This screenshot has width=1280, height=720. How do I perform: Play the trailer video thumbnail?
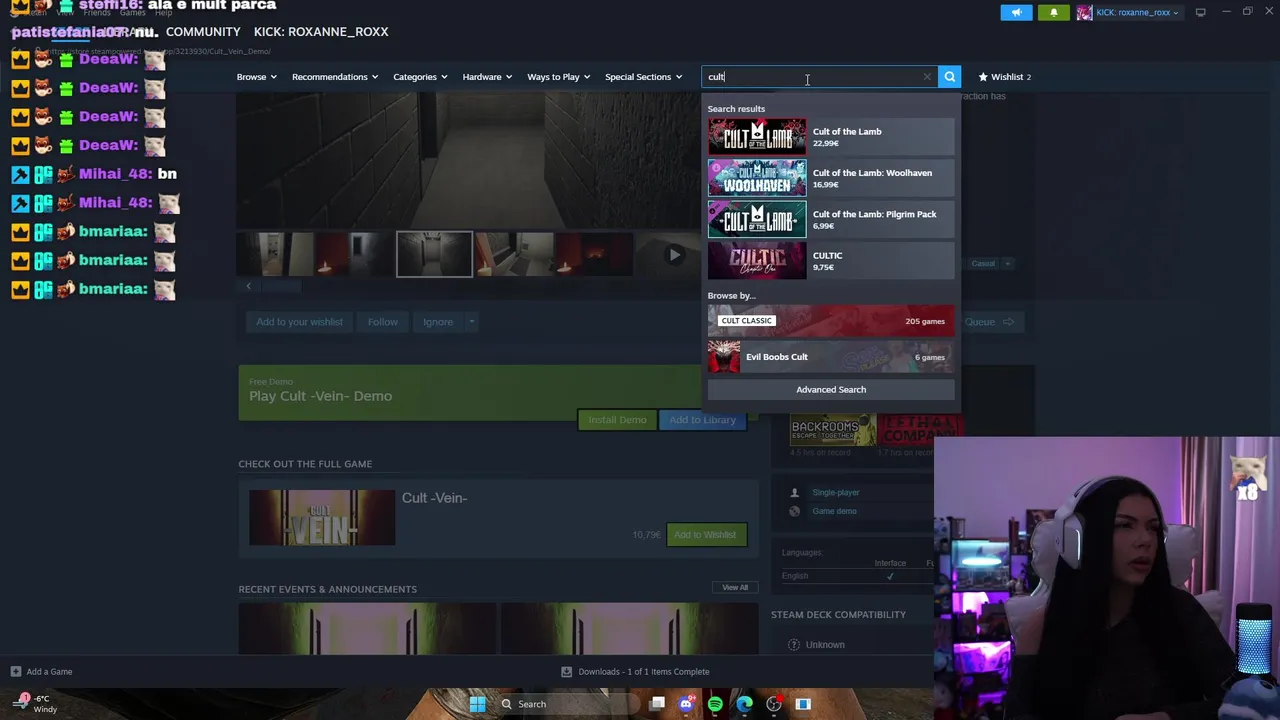675,254
